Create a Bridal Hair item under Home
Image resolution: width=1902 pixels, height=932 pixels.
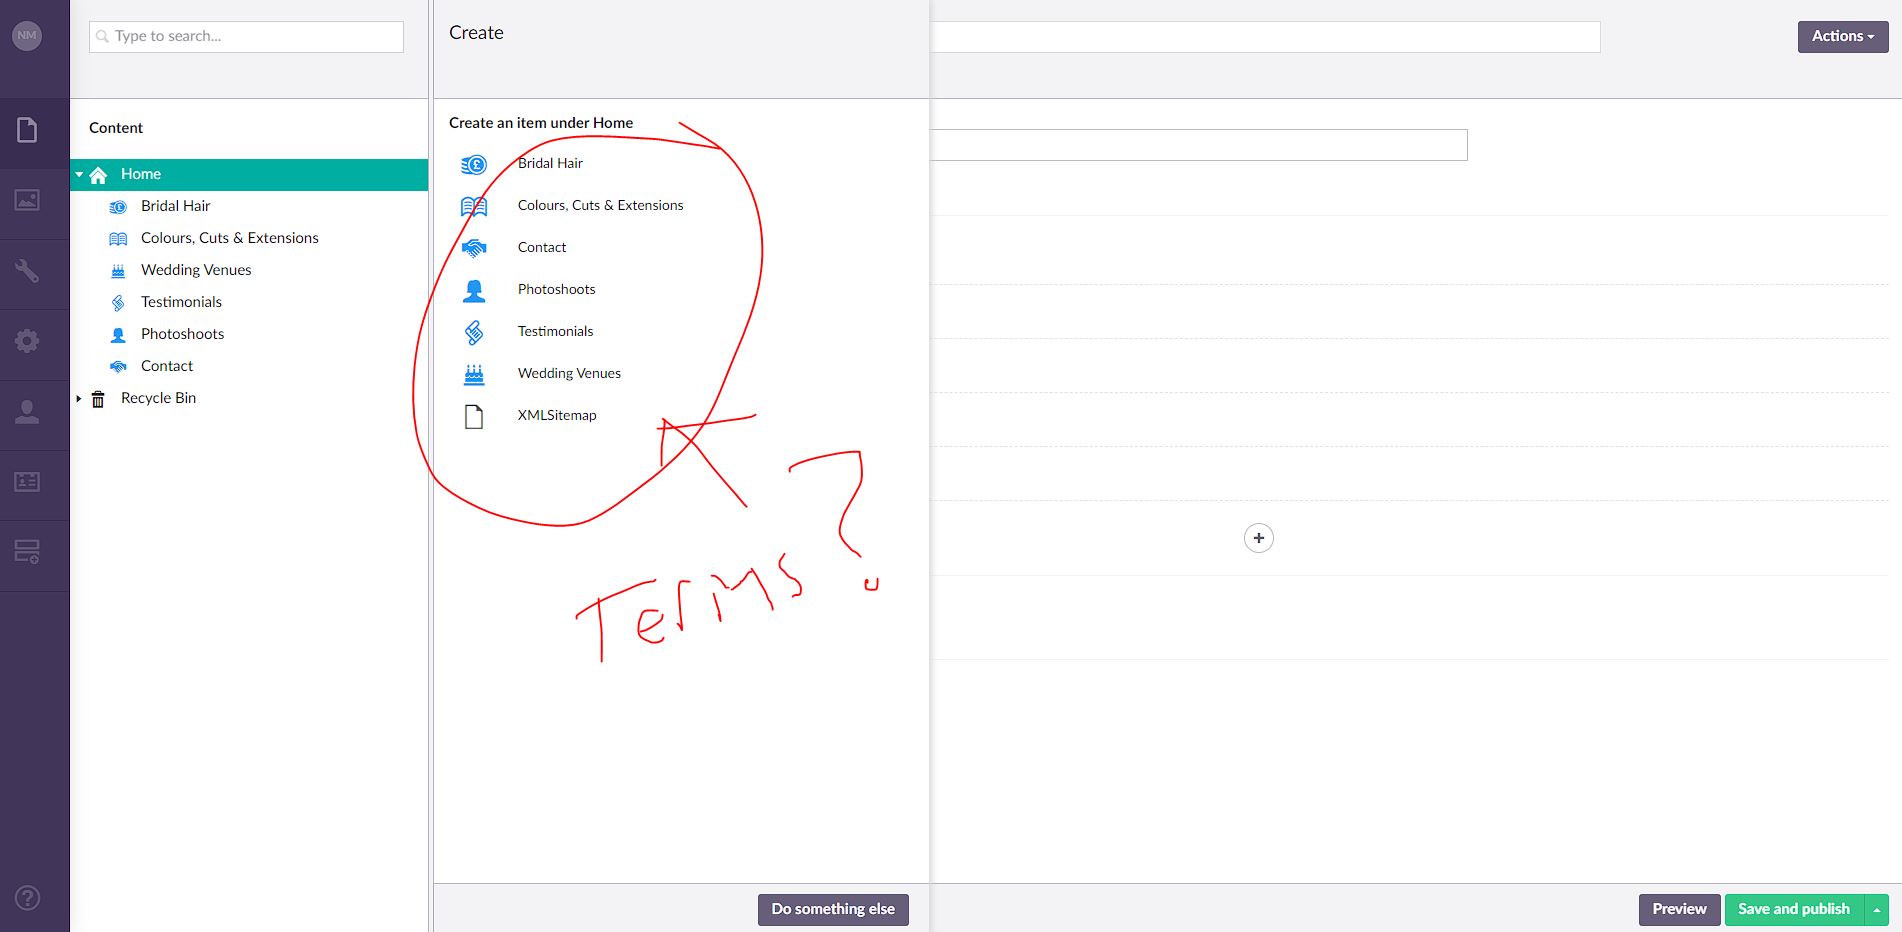pos(550,164)
